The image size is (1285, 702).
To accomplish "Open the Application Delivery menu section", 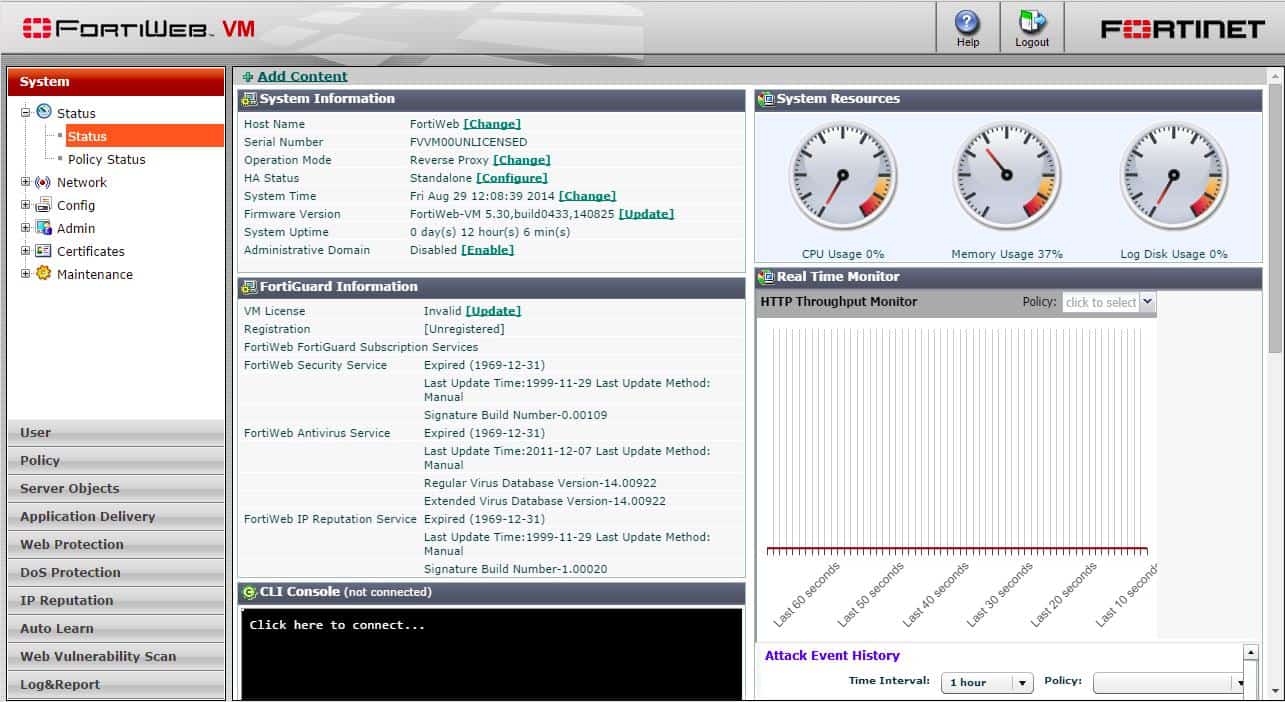I will [x=116, y=517].
